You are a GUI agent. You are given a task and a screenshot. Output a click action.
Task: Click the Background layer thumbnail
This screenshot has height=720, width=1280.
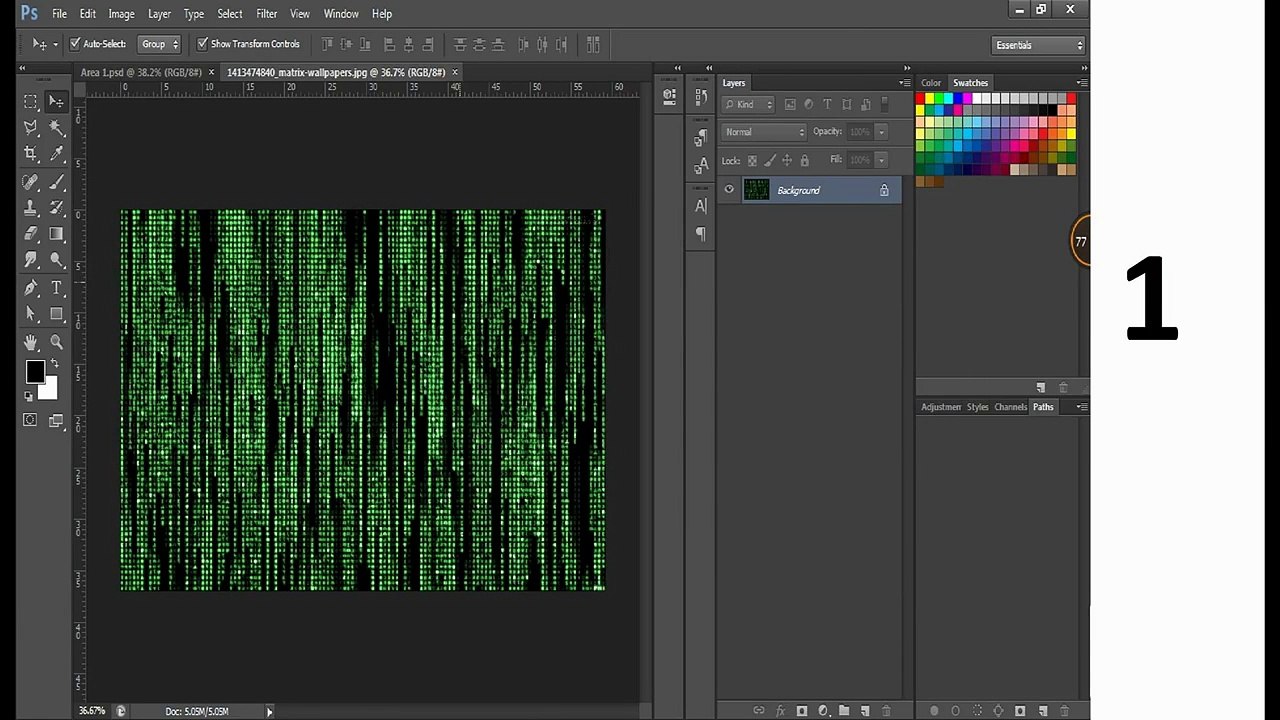click(756, 190)
